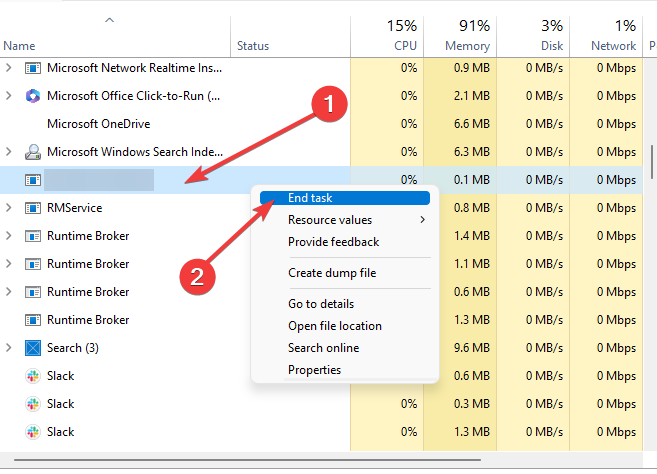This screenshot has height=474, width=657.
Task: Click the 6.6 MB memory cell
Action: 460,124
